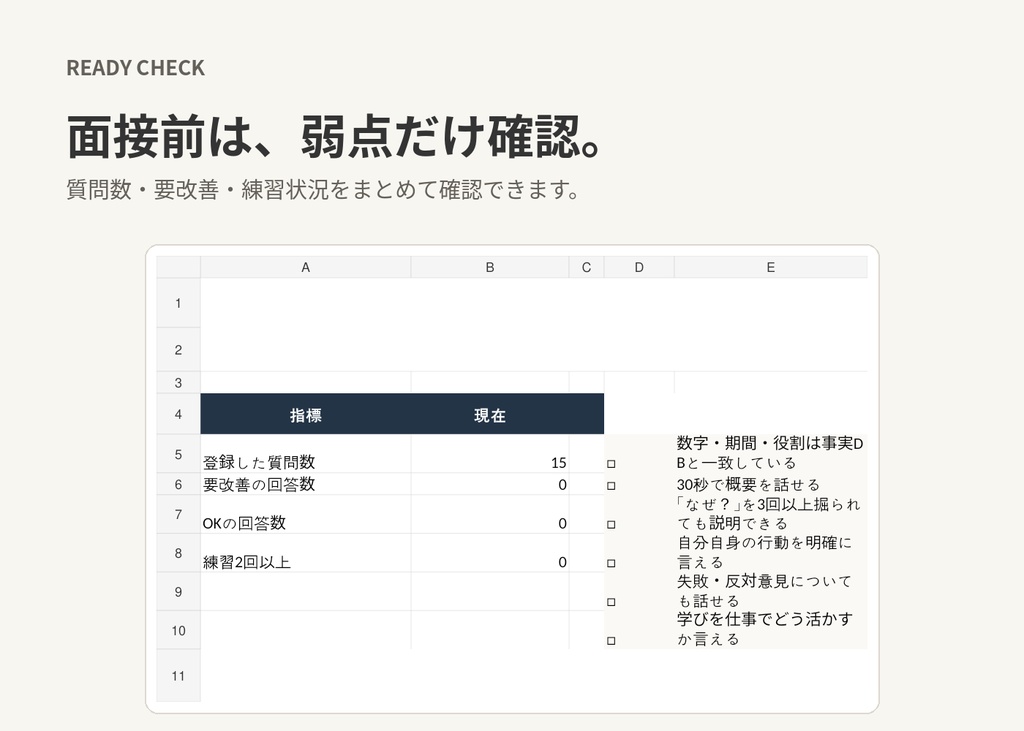Screen dimensions: 1024x731
Task: Select column E header
Action: (x=771, y=267)
